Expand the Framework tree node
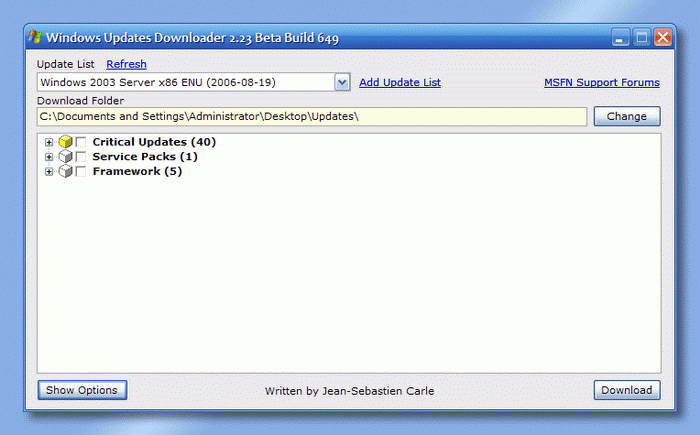Image resolution: width=700 pixels, height=435 pixels. 49,172
